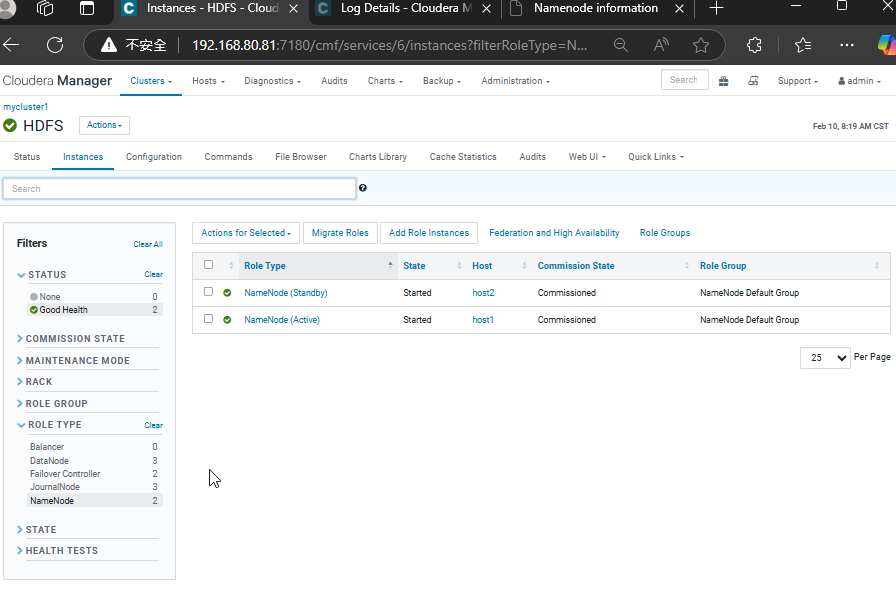The height and width of the screenshot is (597, 896).
Task: Open browser extensions puzzle icon
Action: 754,45
